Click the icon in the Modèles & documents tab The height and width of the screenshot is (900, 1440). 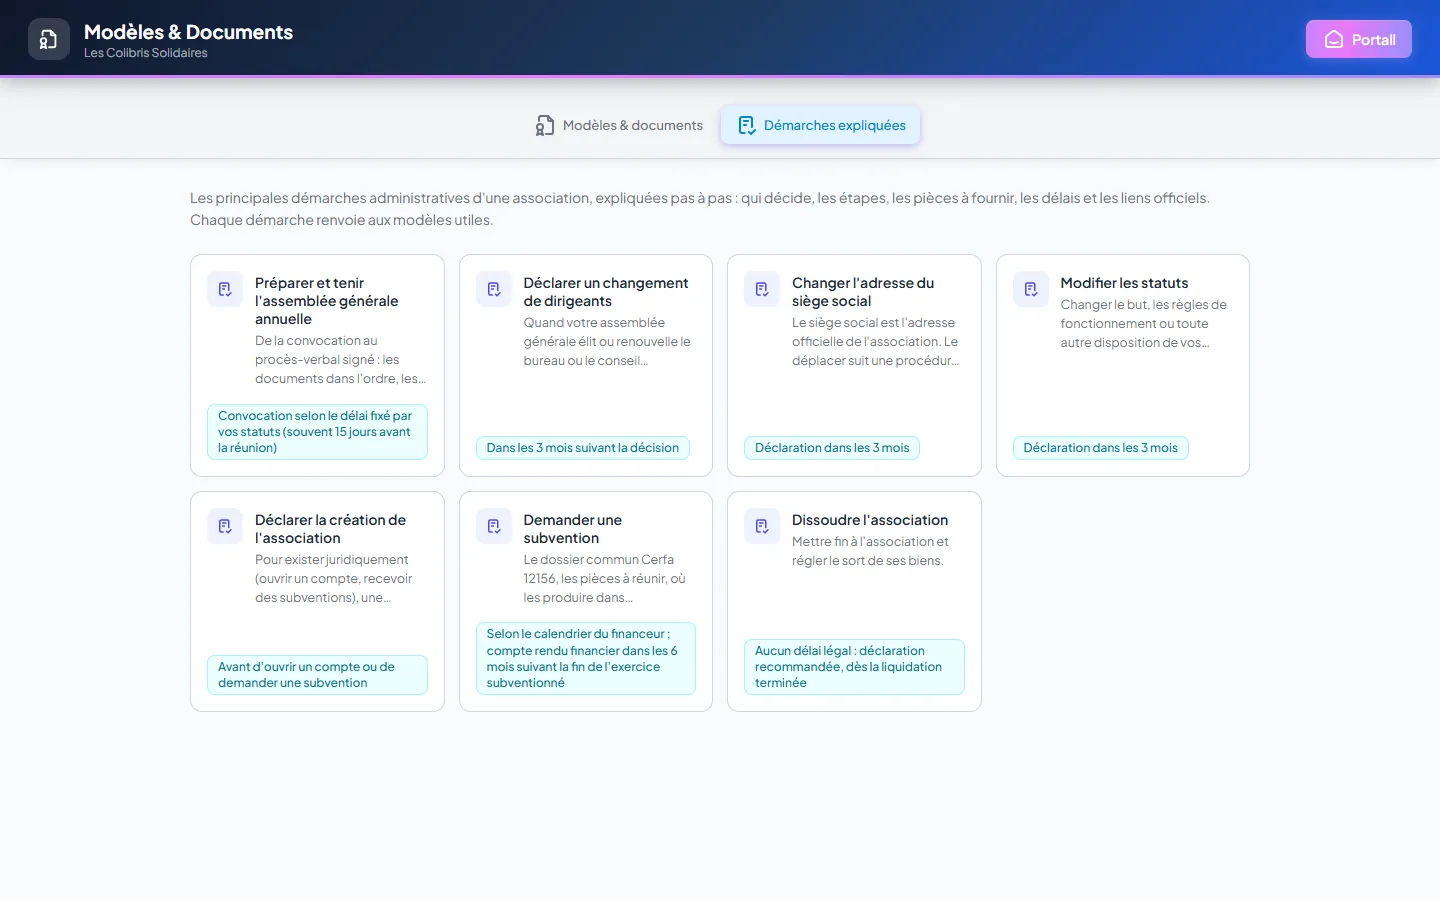click(x=545, y=125)
